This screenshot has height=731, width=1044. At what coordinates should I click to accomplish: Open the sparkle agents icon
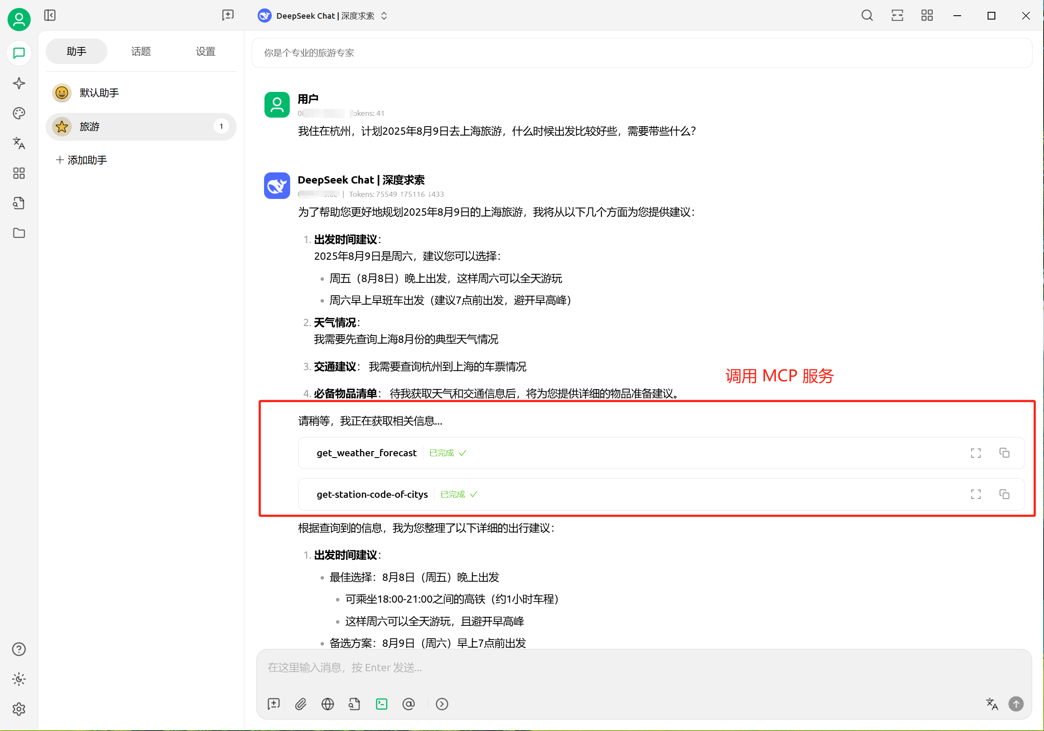(19, 83)
